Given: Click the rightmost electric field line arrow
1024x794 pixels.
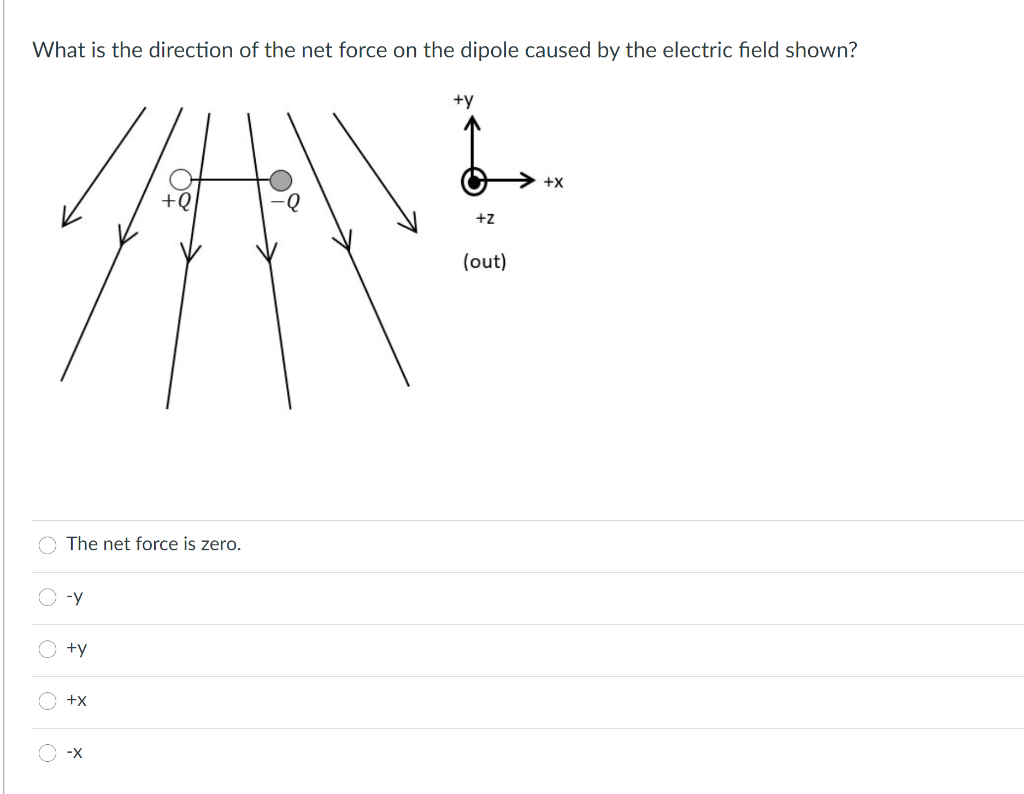Looking at the screenshot, I should 412,225.
